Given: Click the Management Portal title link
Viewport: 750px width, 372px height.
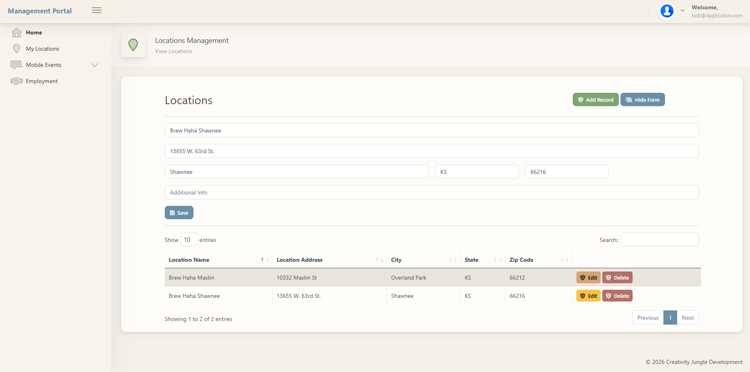Looking at the screenshot, I should point(40,11).
